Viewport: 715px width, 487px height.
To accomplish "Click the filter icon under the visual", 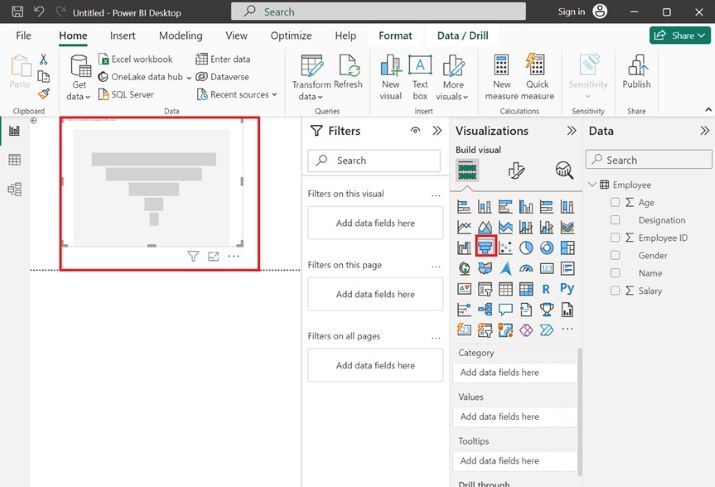I will 193,256.
